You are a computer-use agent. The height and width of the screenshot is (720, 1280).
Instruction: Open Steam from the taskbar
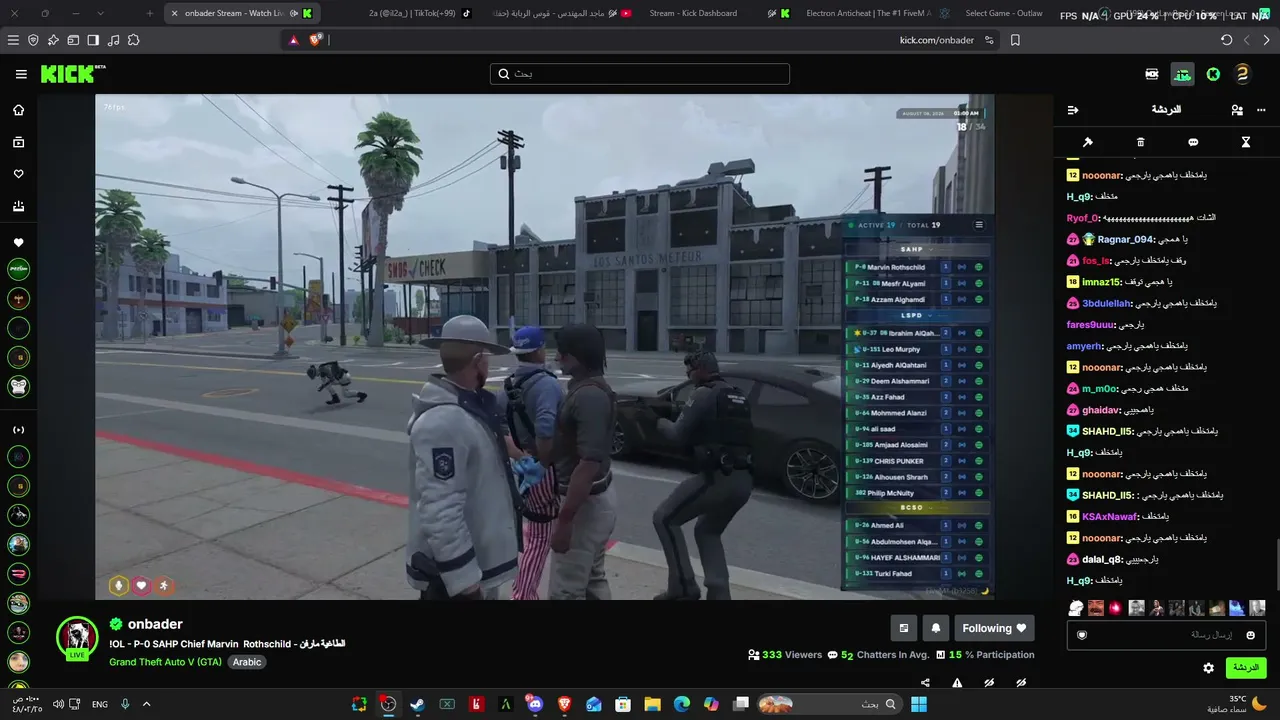(x=417, y=704)
